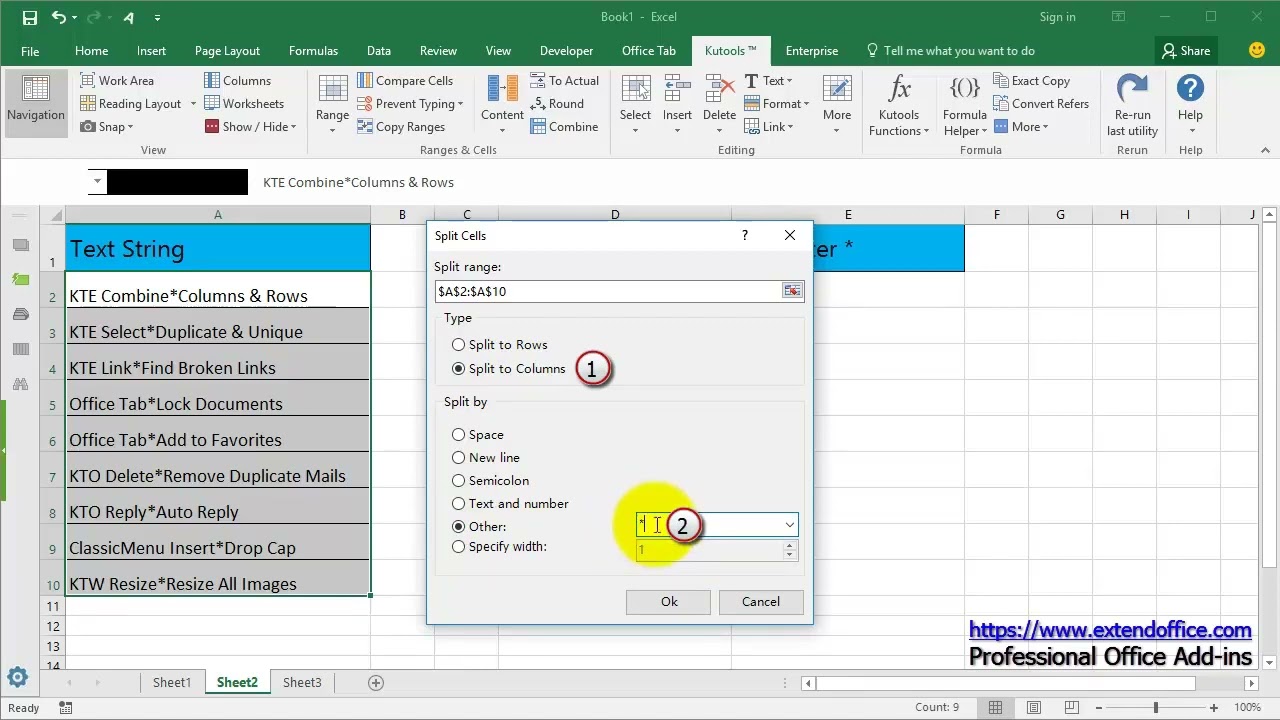Click the help question mark in Split Cells dialog
The height and width of the screenshot is (720, 1280).
[x=744, y=235]
